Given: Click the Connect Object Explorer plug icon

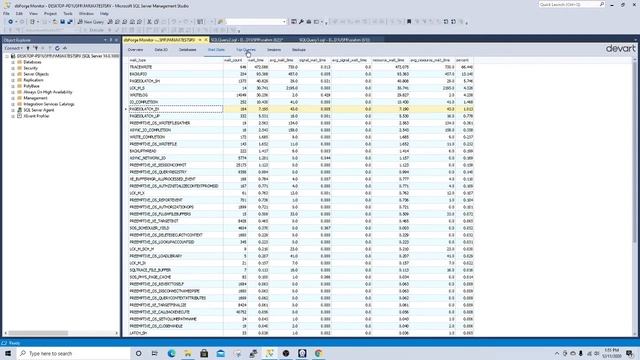Looking at the screenshot, I should [28, 48].
